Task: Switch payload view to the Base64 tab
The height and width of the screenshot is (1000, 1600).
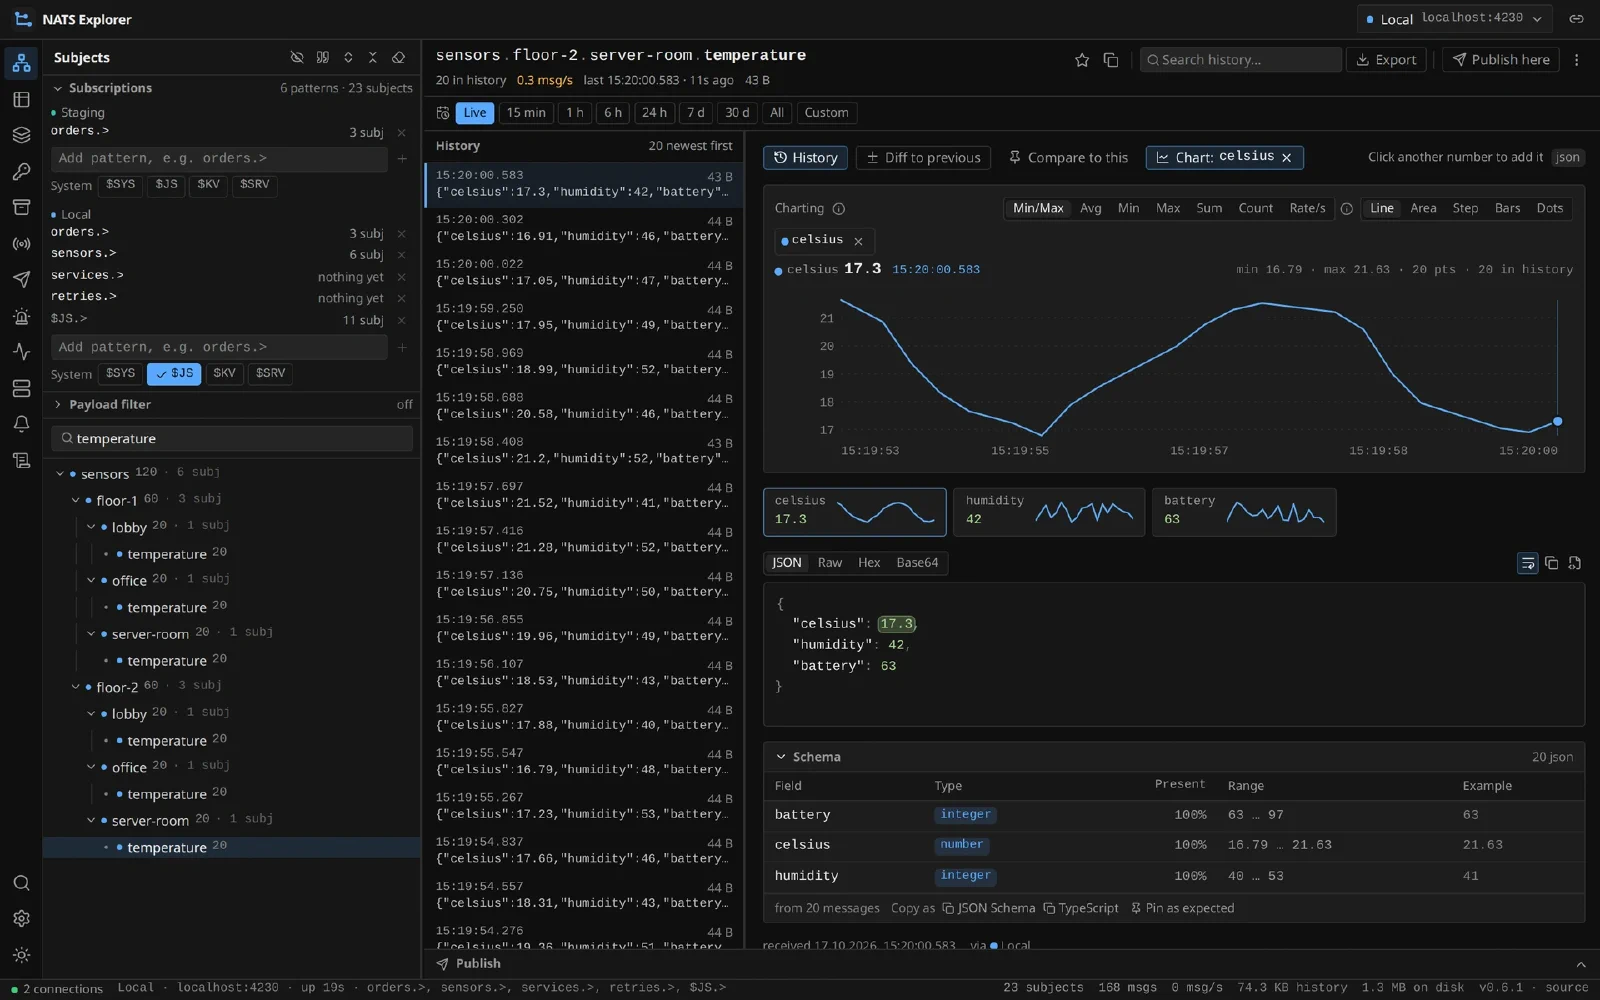Action: tap(917, 563)
